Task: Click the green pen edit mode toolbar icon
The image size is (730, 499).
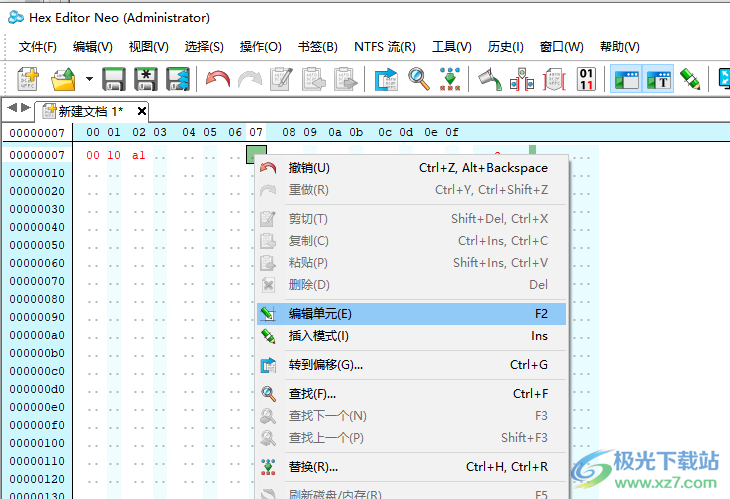Action: pyautogui.click(x=690, y=79)
